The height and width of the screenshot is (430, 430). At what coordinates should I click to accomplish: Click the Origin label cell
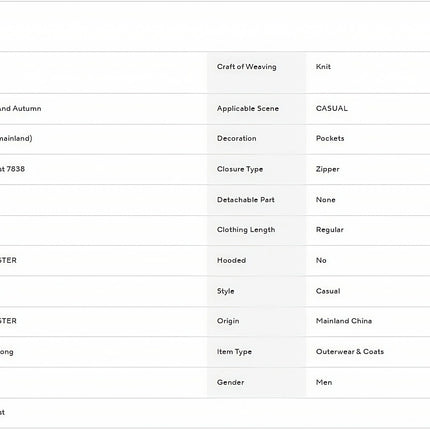pos(256,321)
